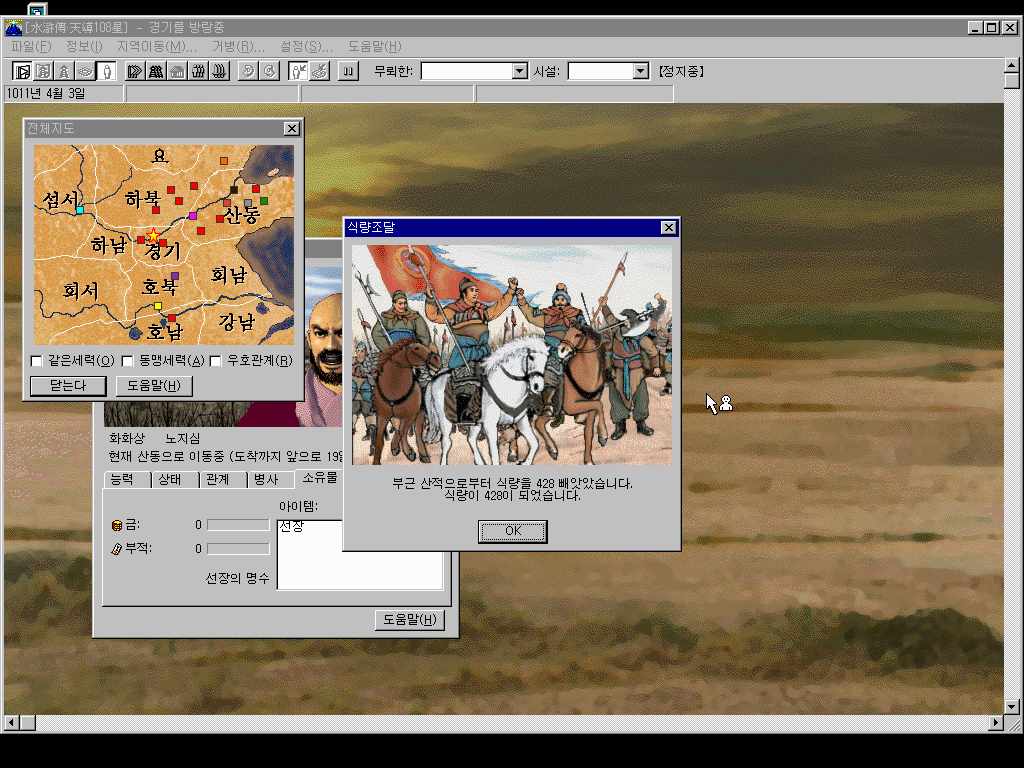Viewport: 1024px width, 768px height.
Task: Click the person with arrow toolbar icon
Action: coord(298,71)
